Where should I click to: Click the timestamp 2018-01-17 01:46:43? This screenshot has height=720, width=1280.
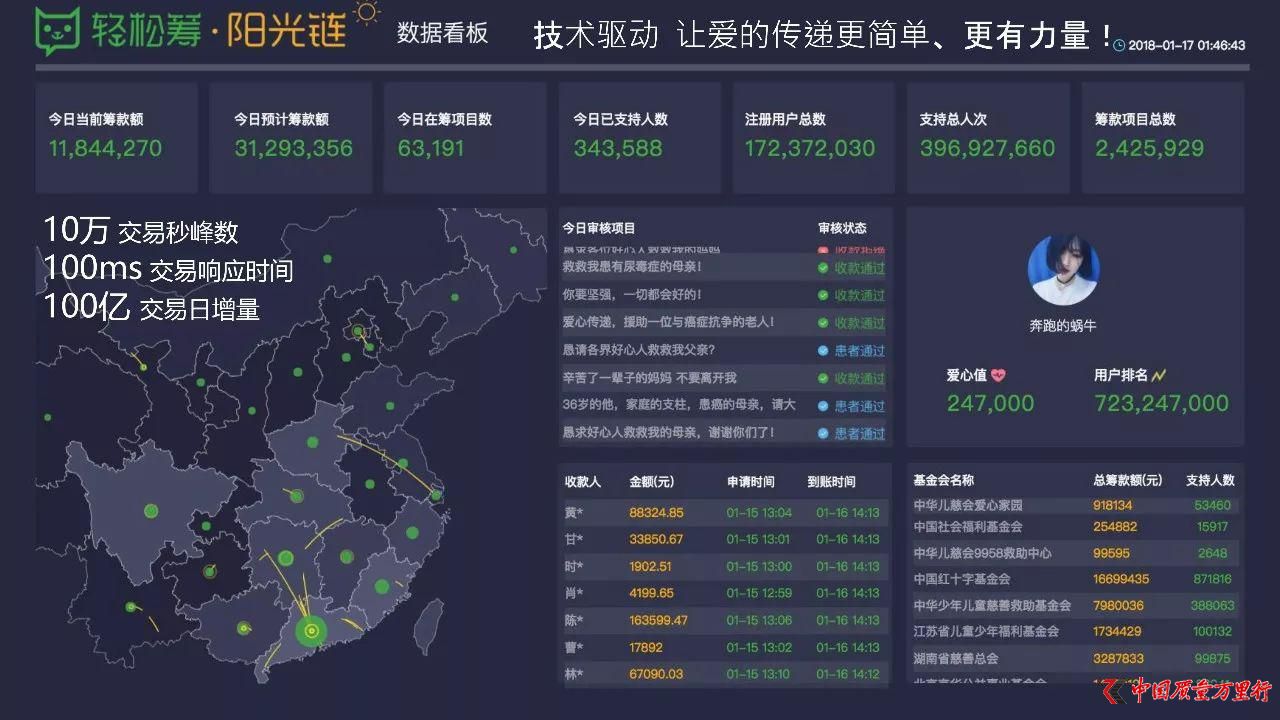click(x=1186, y=46)
